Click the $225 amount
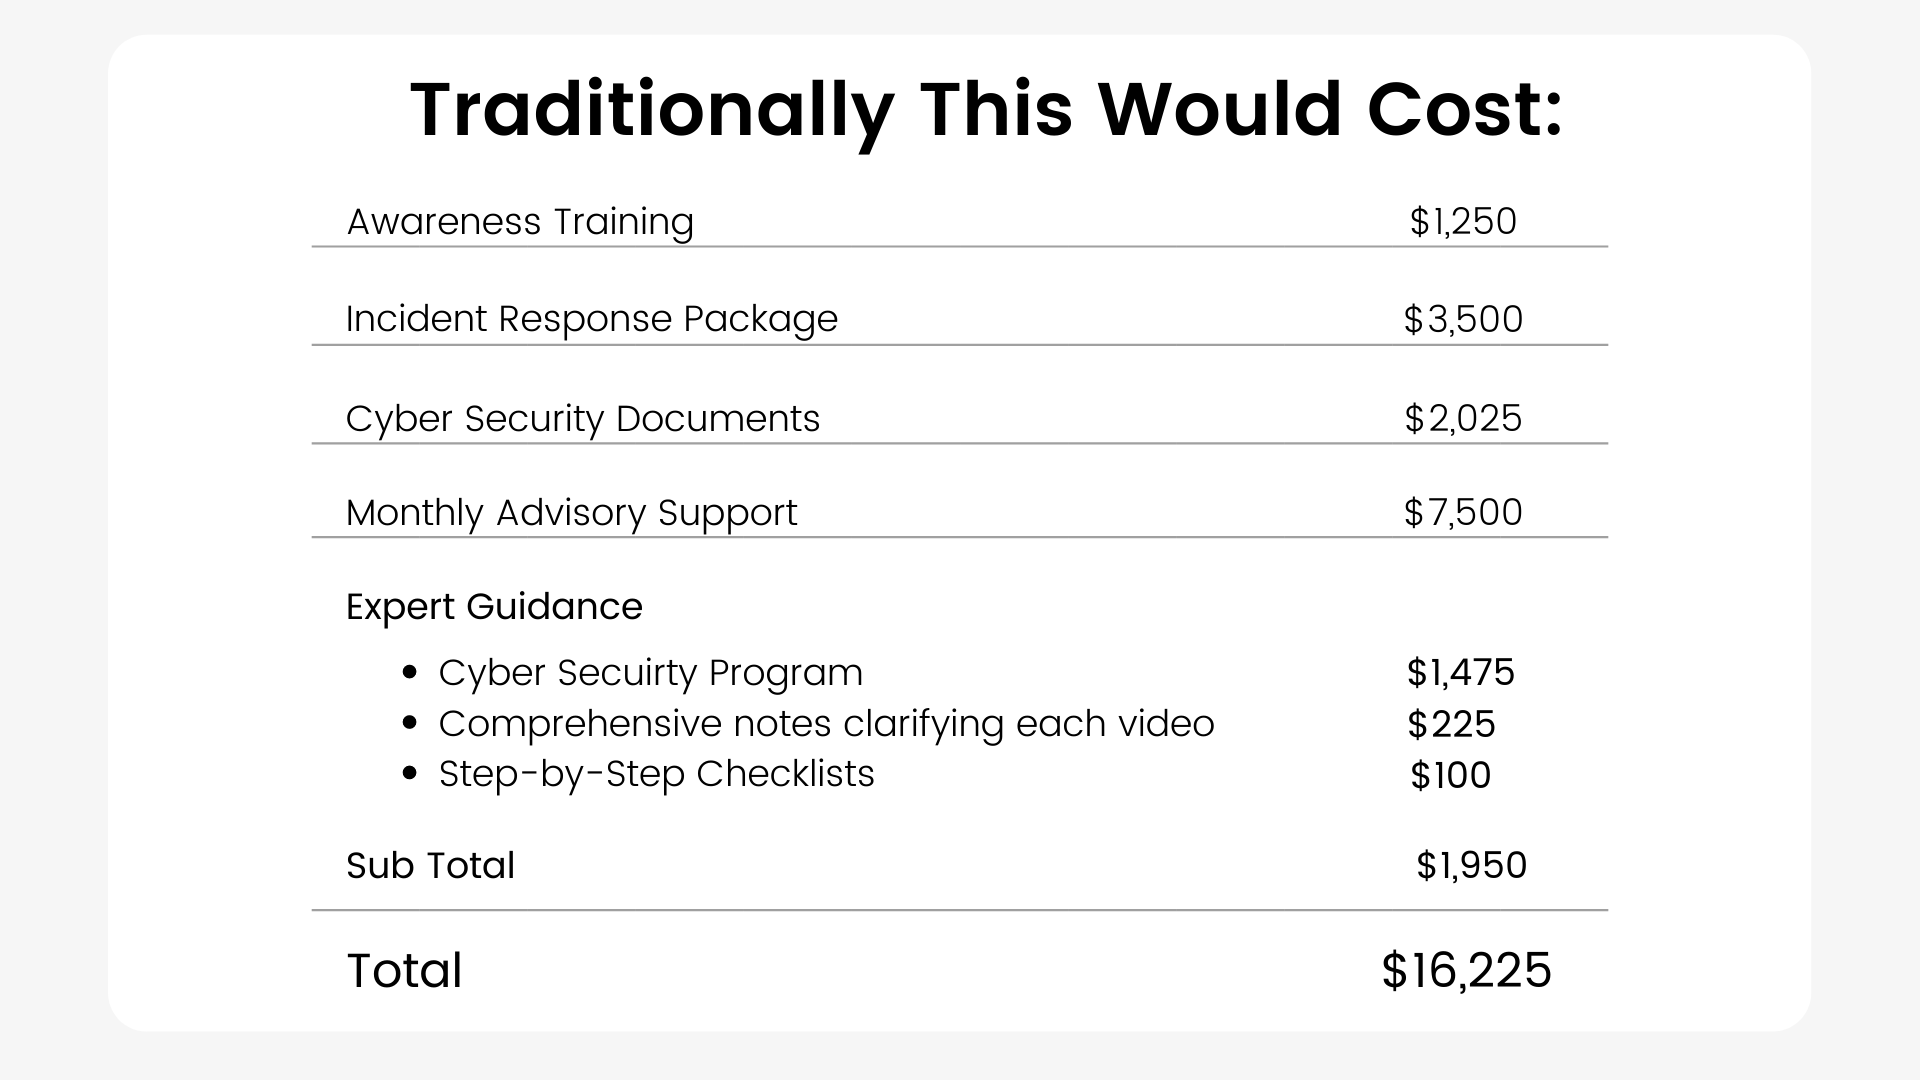The height and width of the screenshot is (1080, 1920). coord(1451,725)
